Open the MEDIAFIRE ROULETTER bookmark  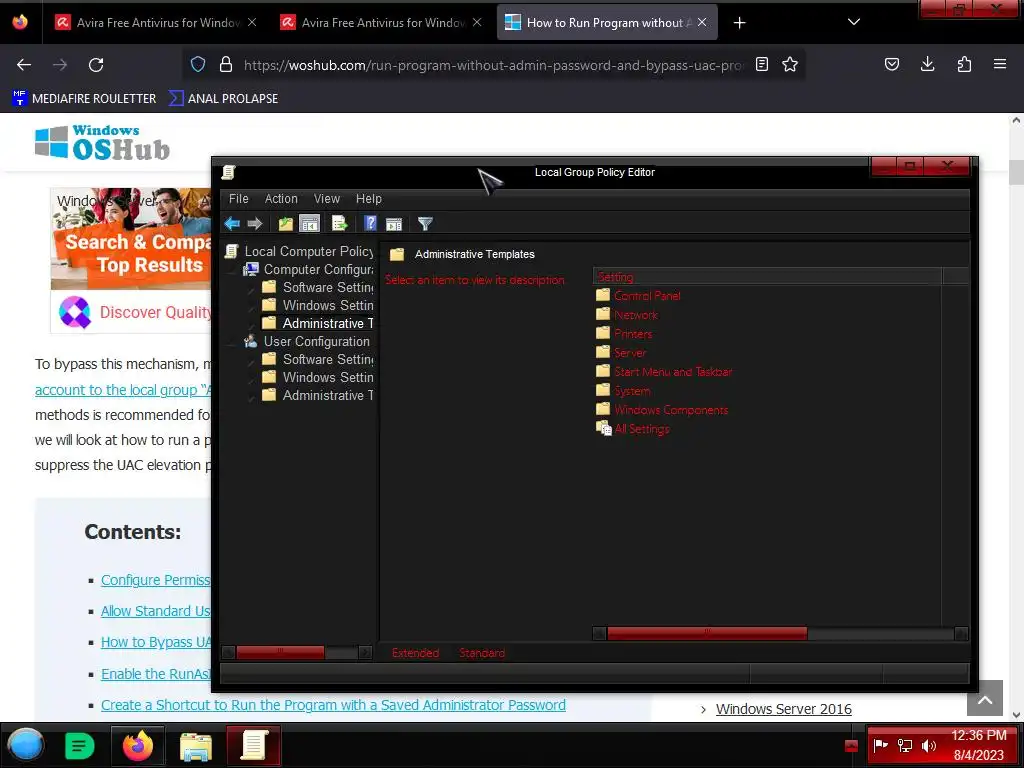point(84,99)
